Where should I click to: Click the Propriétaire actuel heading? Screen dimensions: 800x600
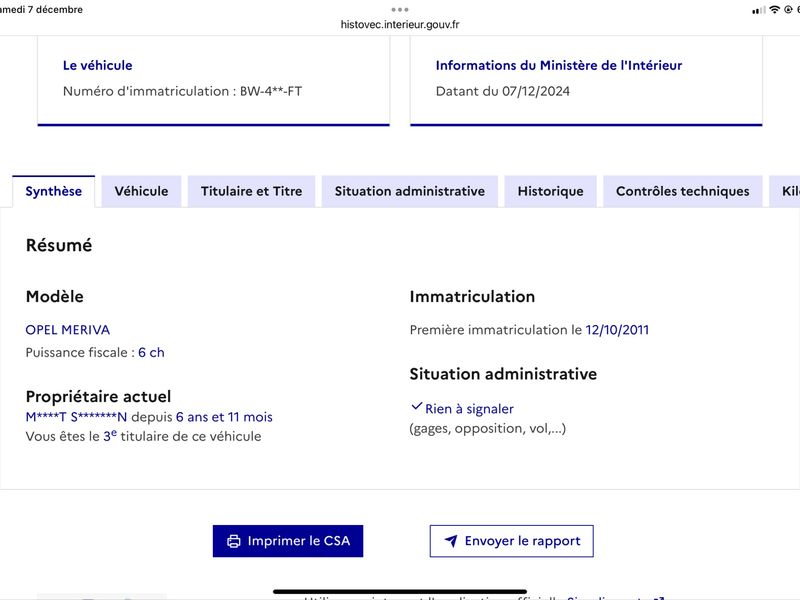click(98, 396)
